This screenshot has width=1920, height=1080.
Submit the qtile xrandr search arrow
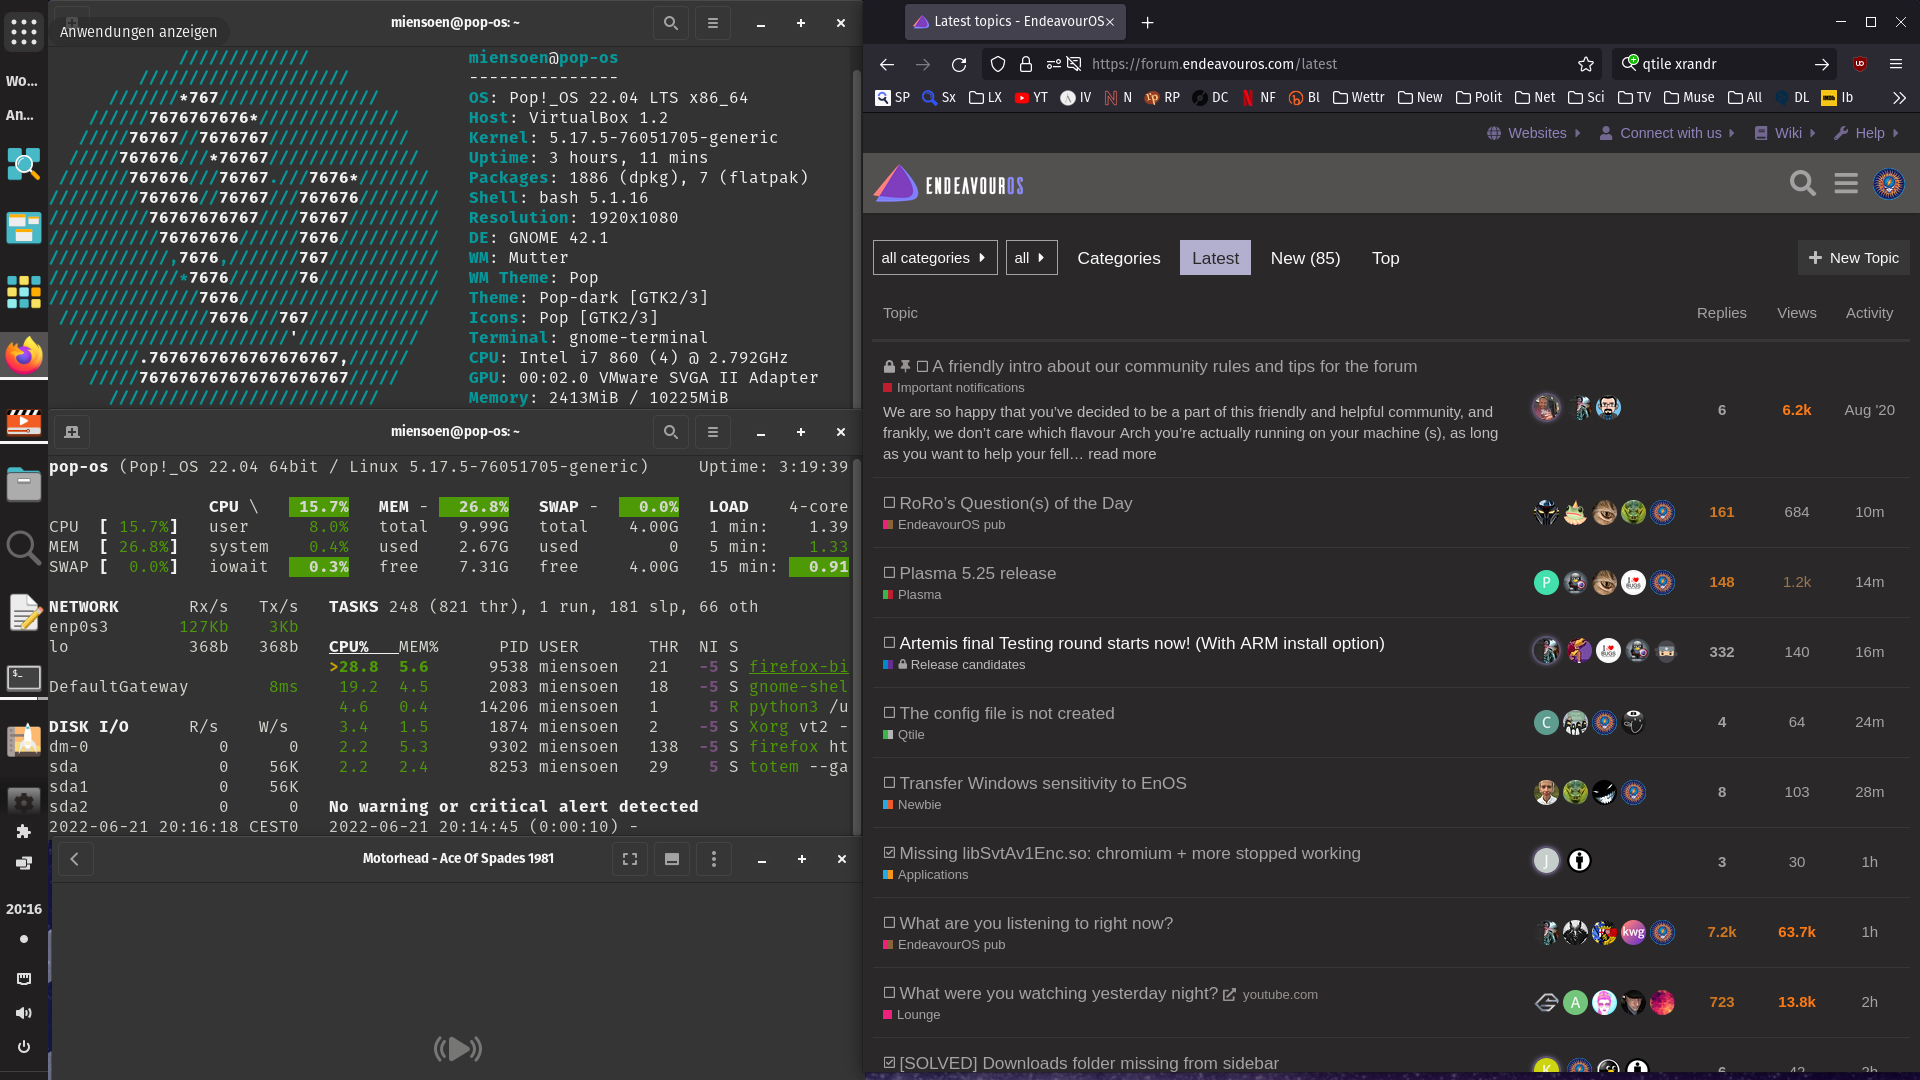1822,64
